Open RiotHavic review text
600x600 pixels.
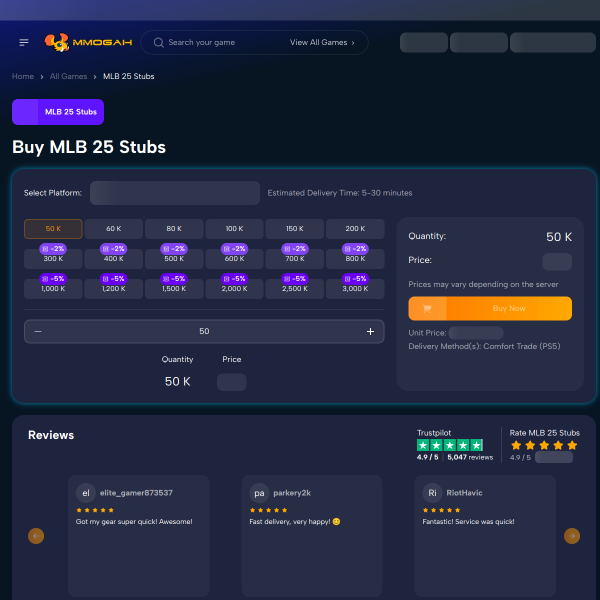pyautogui.click(x=468, y=522)
